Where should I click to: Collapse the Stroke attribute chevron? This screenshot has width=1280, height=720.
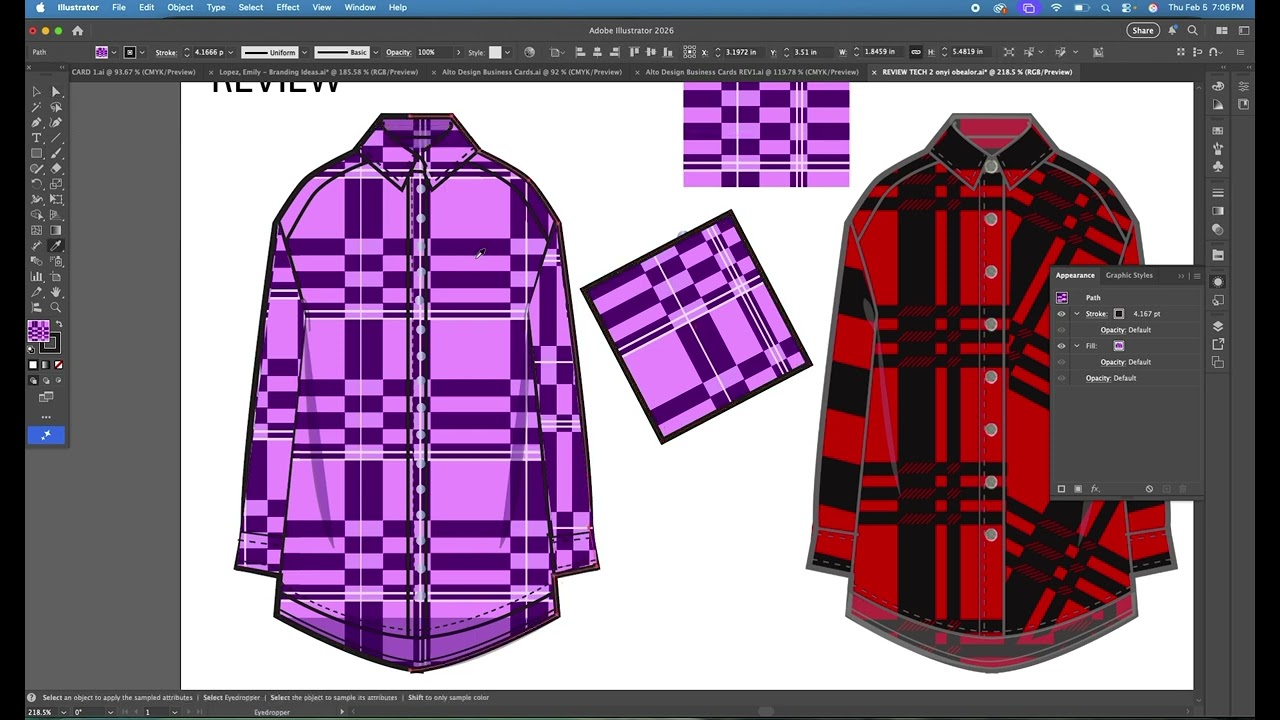point(1077,314)
